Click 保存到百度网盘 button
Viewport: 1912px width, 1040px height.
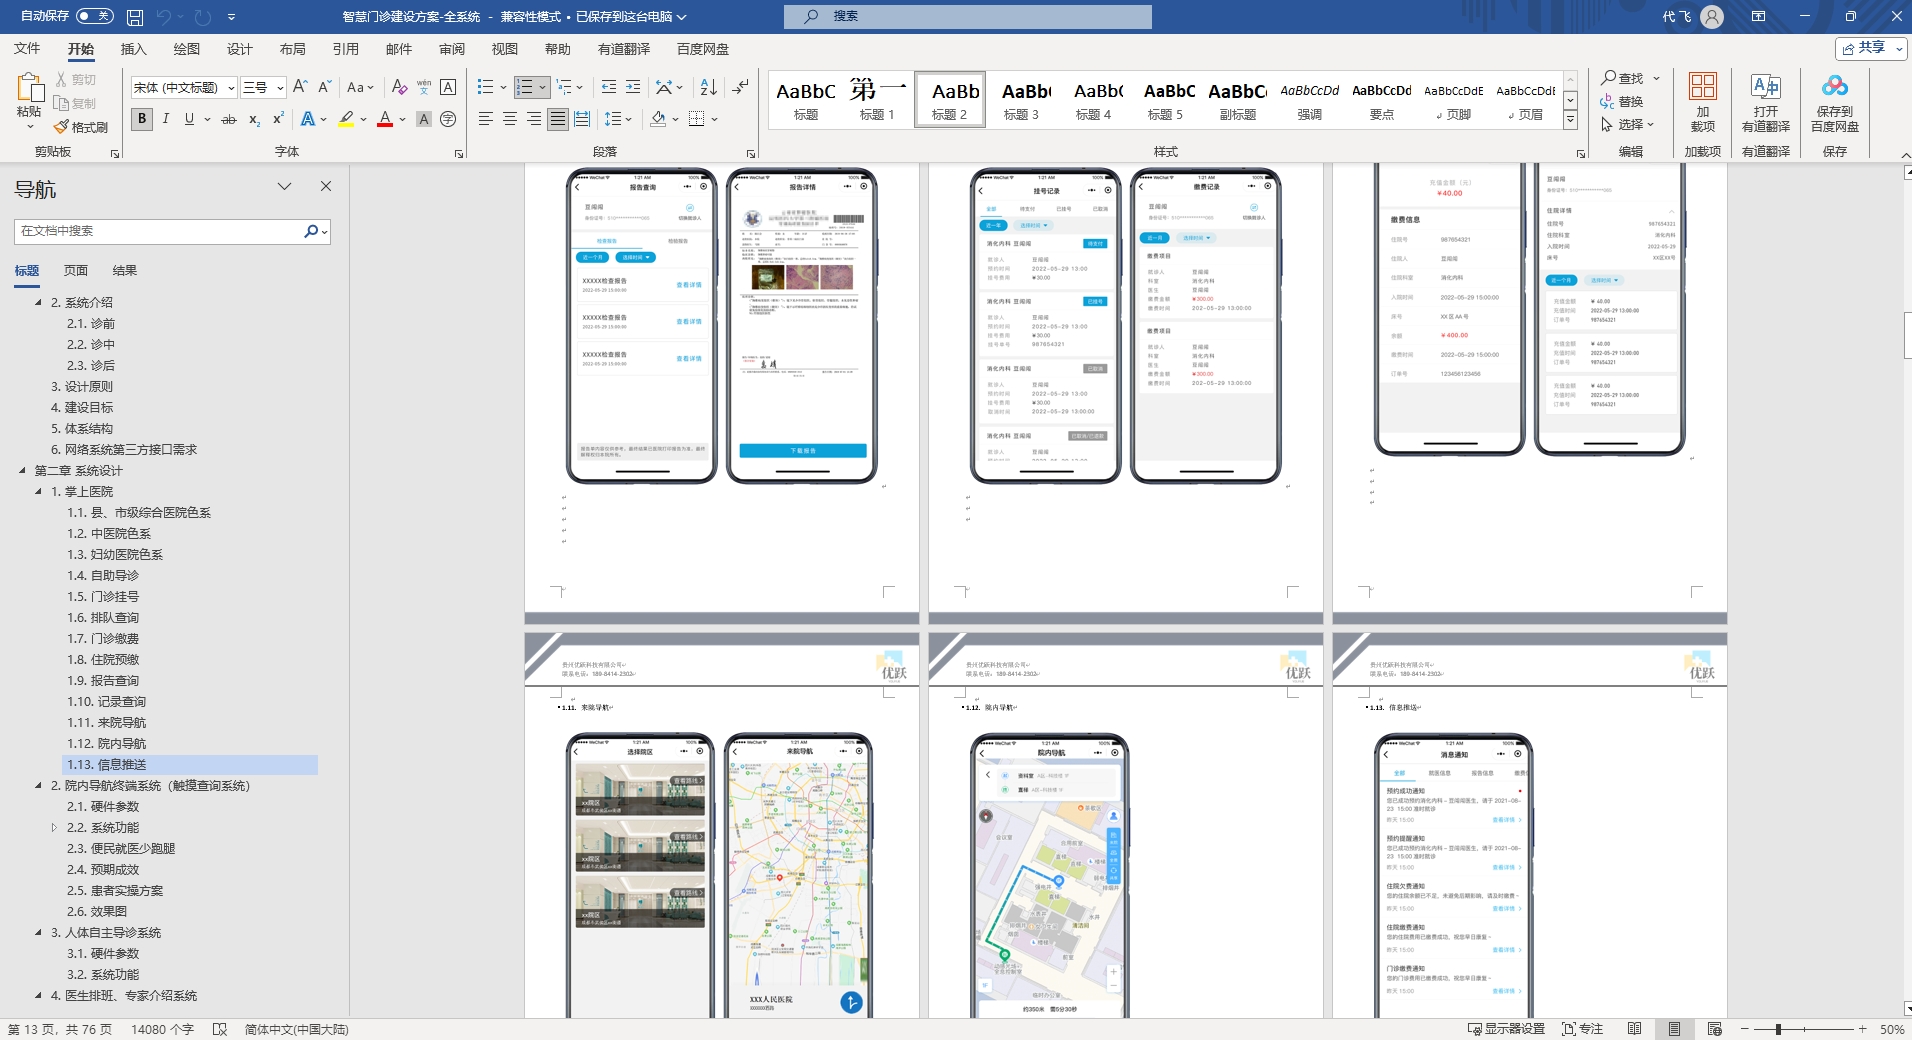tap(1834, 103)
